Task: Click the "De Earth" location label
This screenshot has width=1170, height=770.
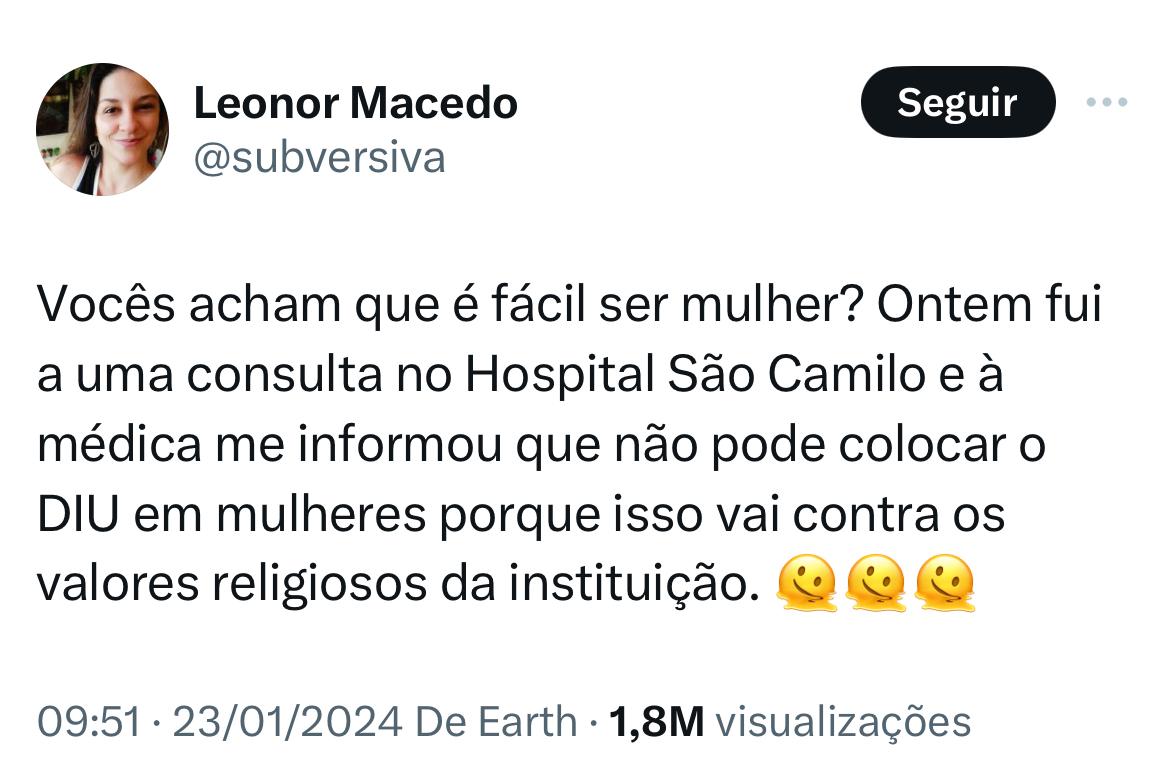Action: (x=495, y=721)
